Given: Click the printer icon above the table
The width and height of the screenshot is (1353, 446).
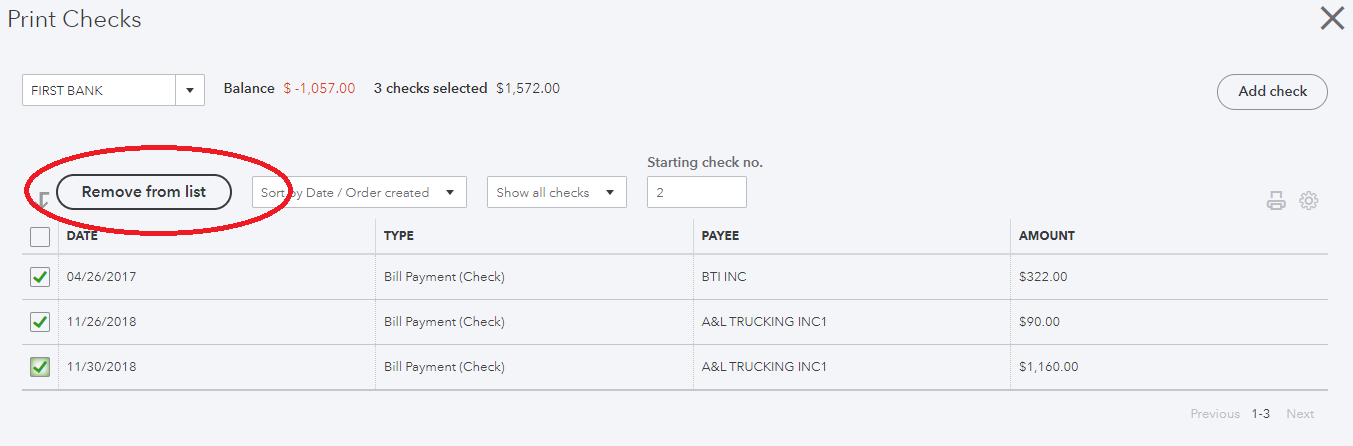Looking at the screenshot, I should click(x=1276, y=201).
